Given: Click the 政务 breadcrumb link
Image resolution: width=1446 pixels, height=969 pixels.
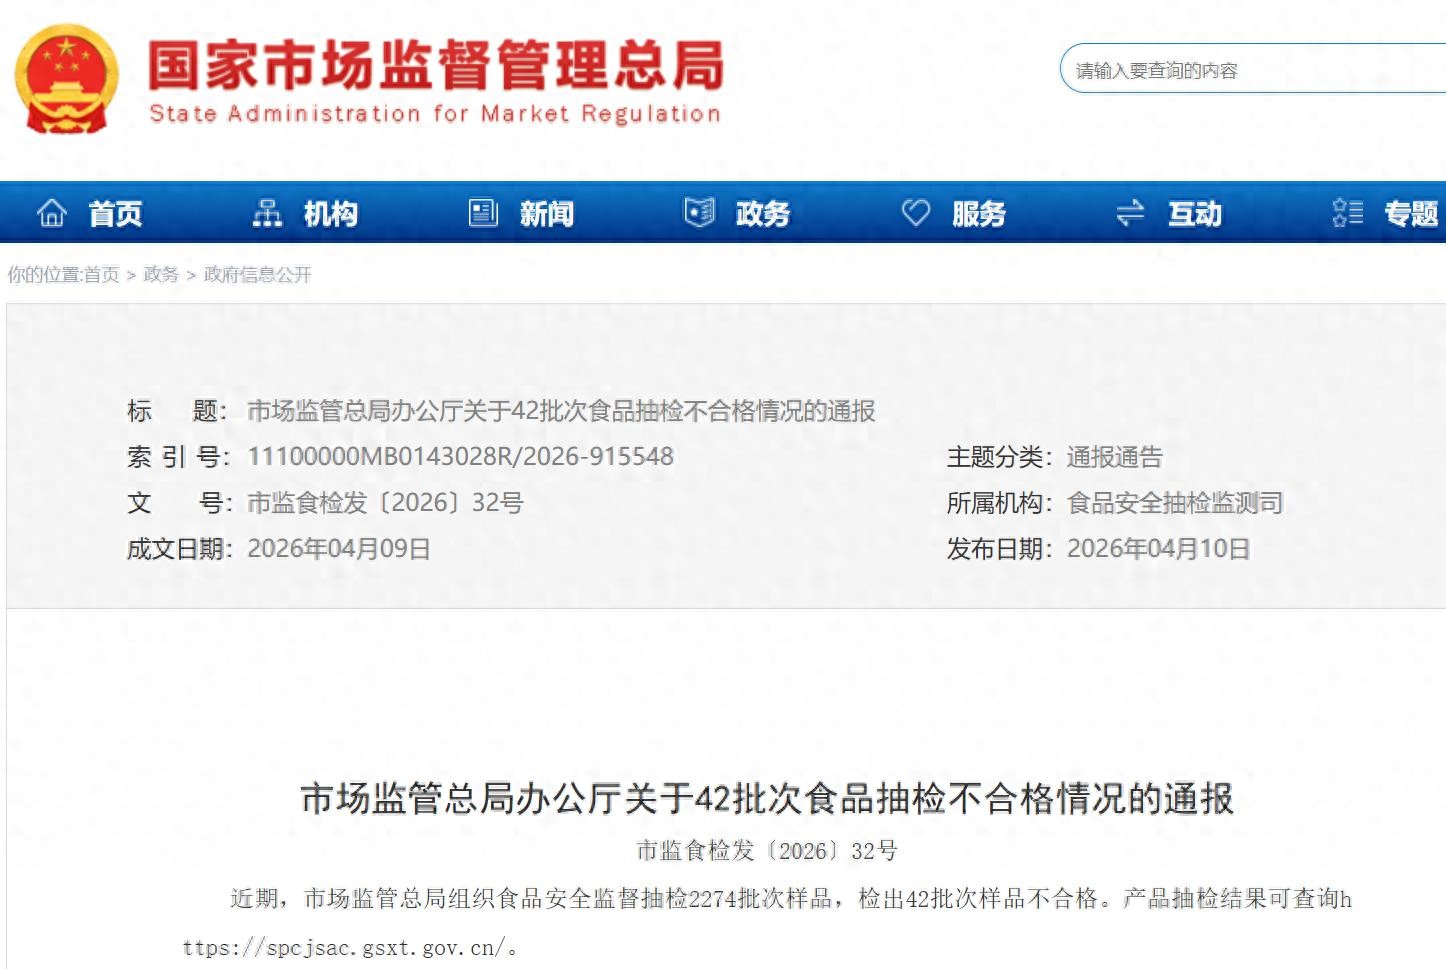Looking at the screenshot, I should [x=161, y=275].
